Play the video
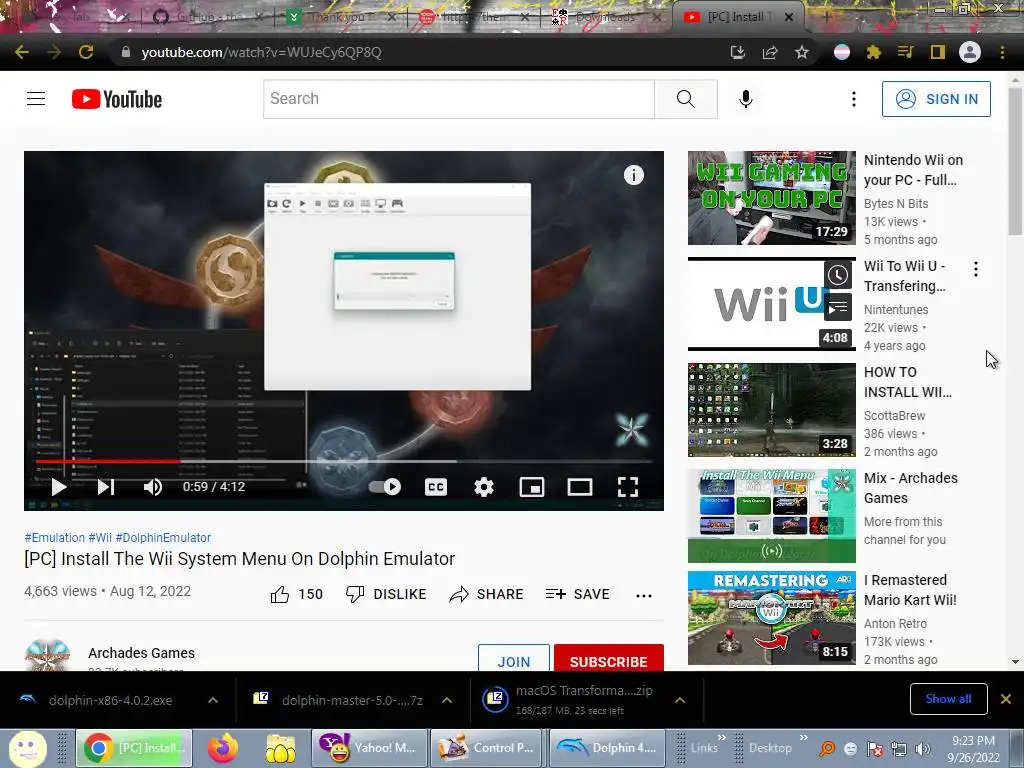Image resolution: width=1024 pixels, height=768 pixels. point(59,487)
